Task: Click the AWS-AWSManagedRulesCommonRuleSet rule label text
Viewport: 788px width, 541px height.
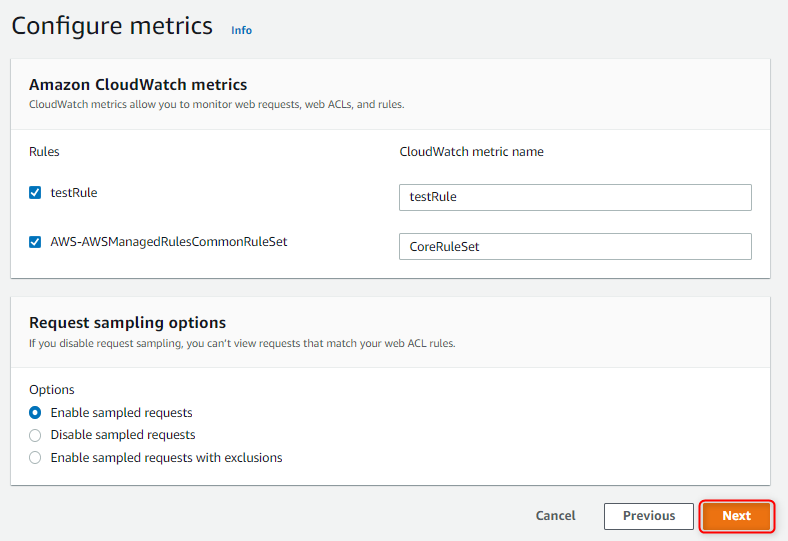Action: pos(169,242)
